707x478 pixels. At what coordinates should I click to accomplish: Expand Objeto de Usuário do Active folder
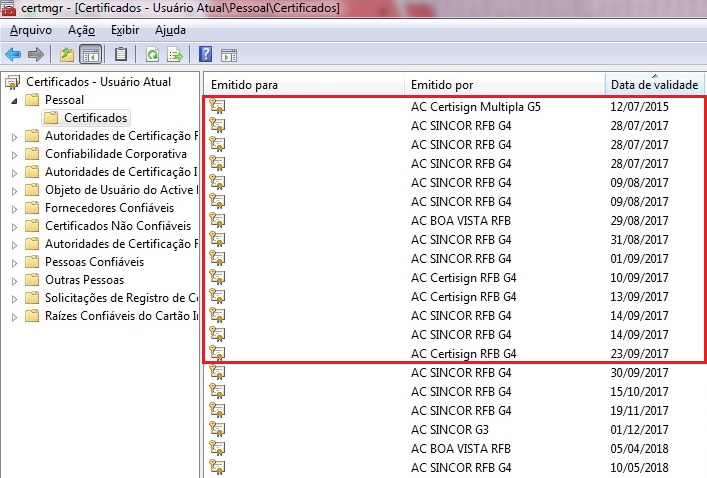tap(14, 191)
